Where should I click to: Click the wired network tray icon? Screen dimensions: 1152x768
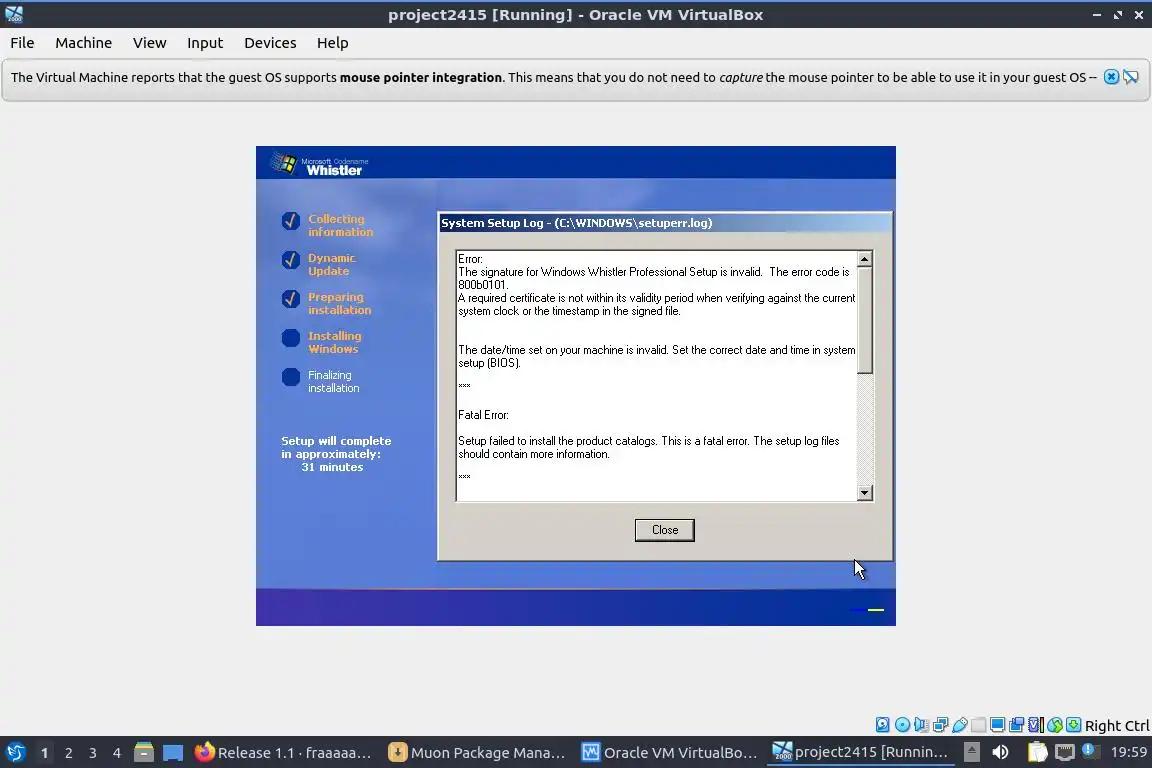(1065, 752)
